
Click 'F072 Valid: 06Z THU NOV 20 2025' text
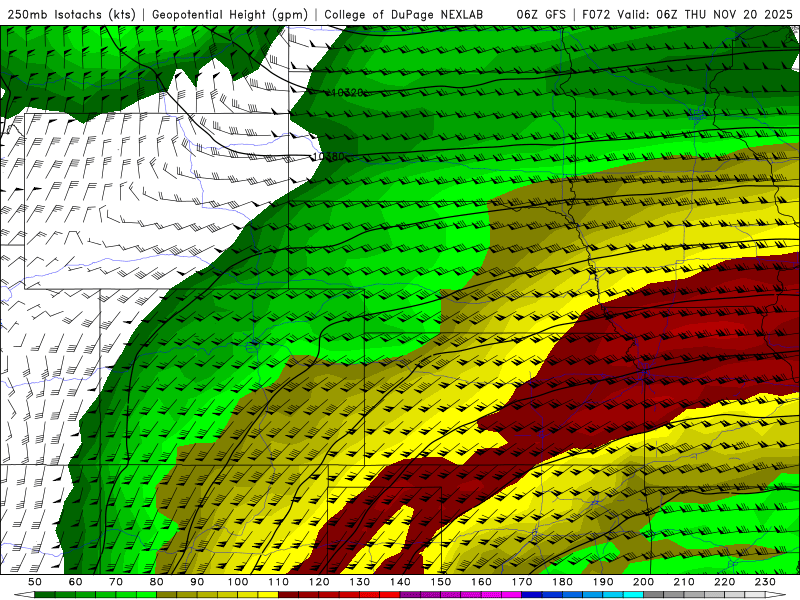coord(687,15)
